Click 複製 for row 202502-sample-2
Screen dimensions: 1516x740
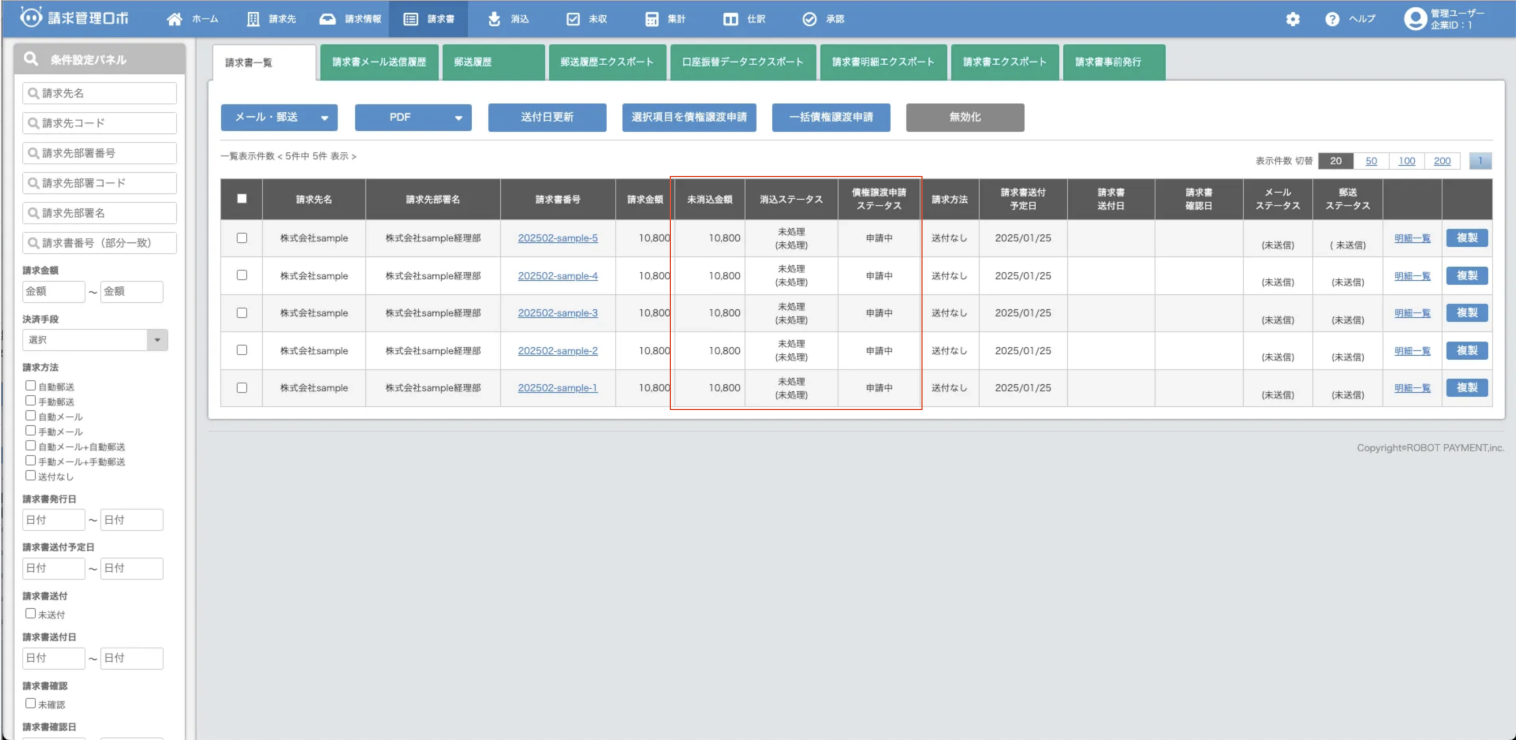pyautogui.click(x=1467, y=350)
